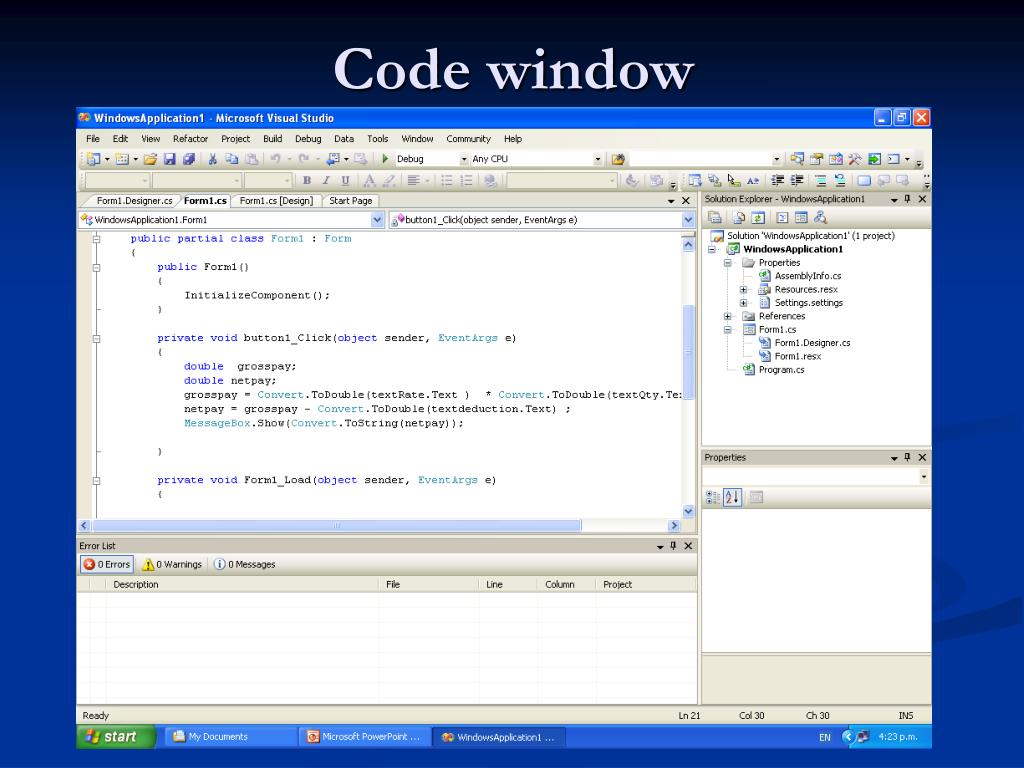
Task: Click the Add New Item toolbar icon
Action: click(x=121, y=159)
